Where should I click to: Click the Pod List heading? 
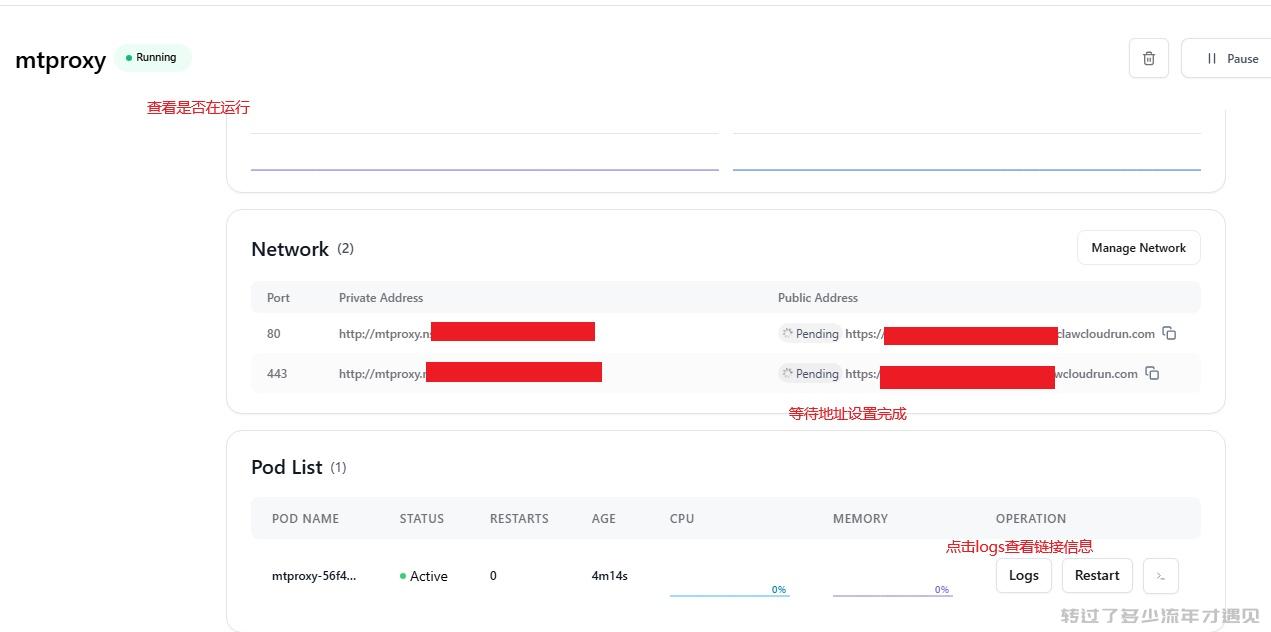click(287, 467)
